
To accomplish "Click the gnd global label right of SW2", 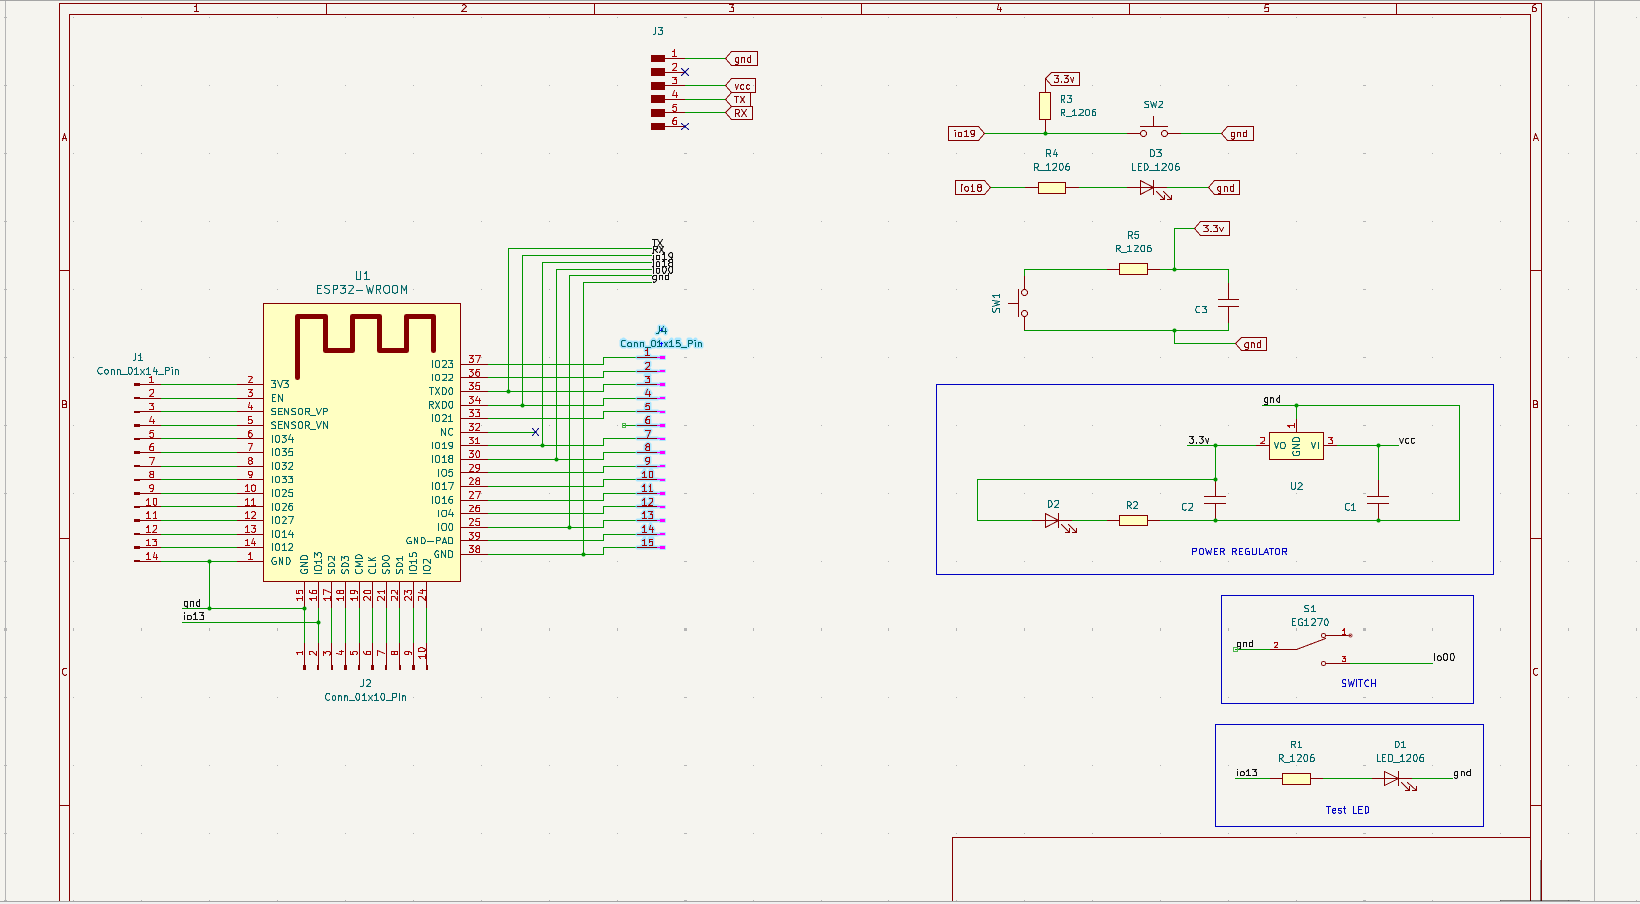I will (1237, 133).
